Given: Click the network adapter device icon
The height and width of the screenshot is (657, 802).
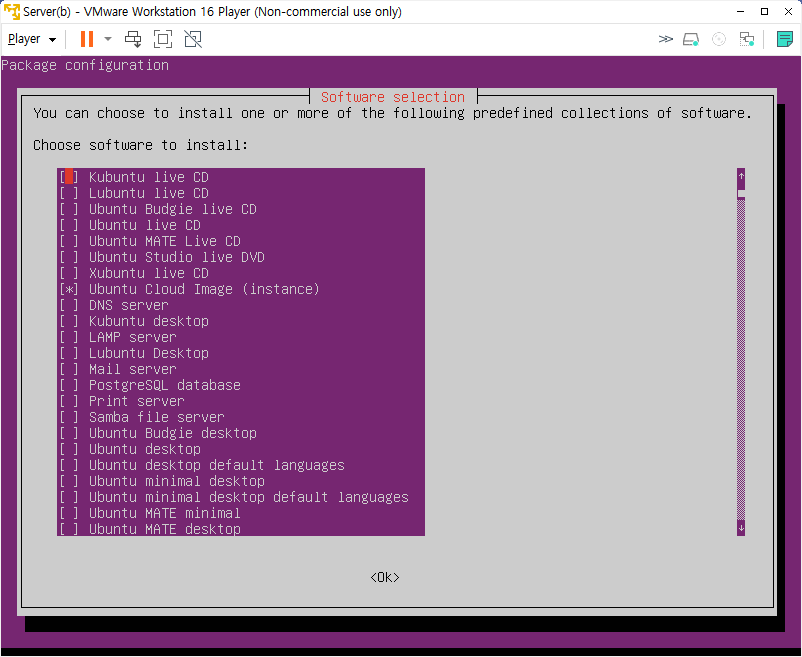Looking at the screenshot, I should 747,39.
